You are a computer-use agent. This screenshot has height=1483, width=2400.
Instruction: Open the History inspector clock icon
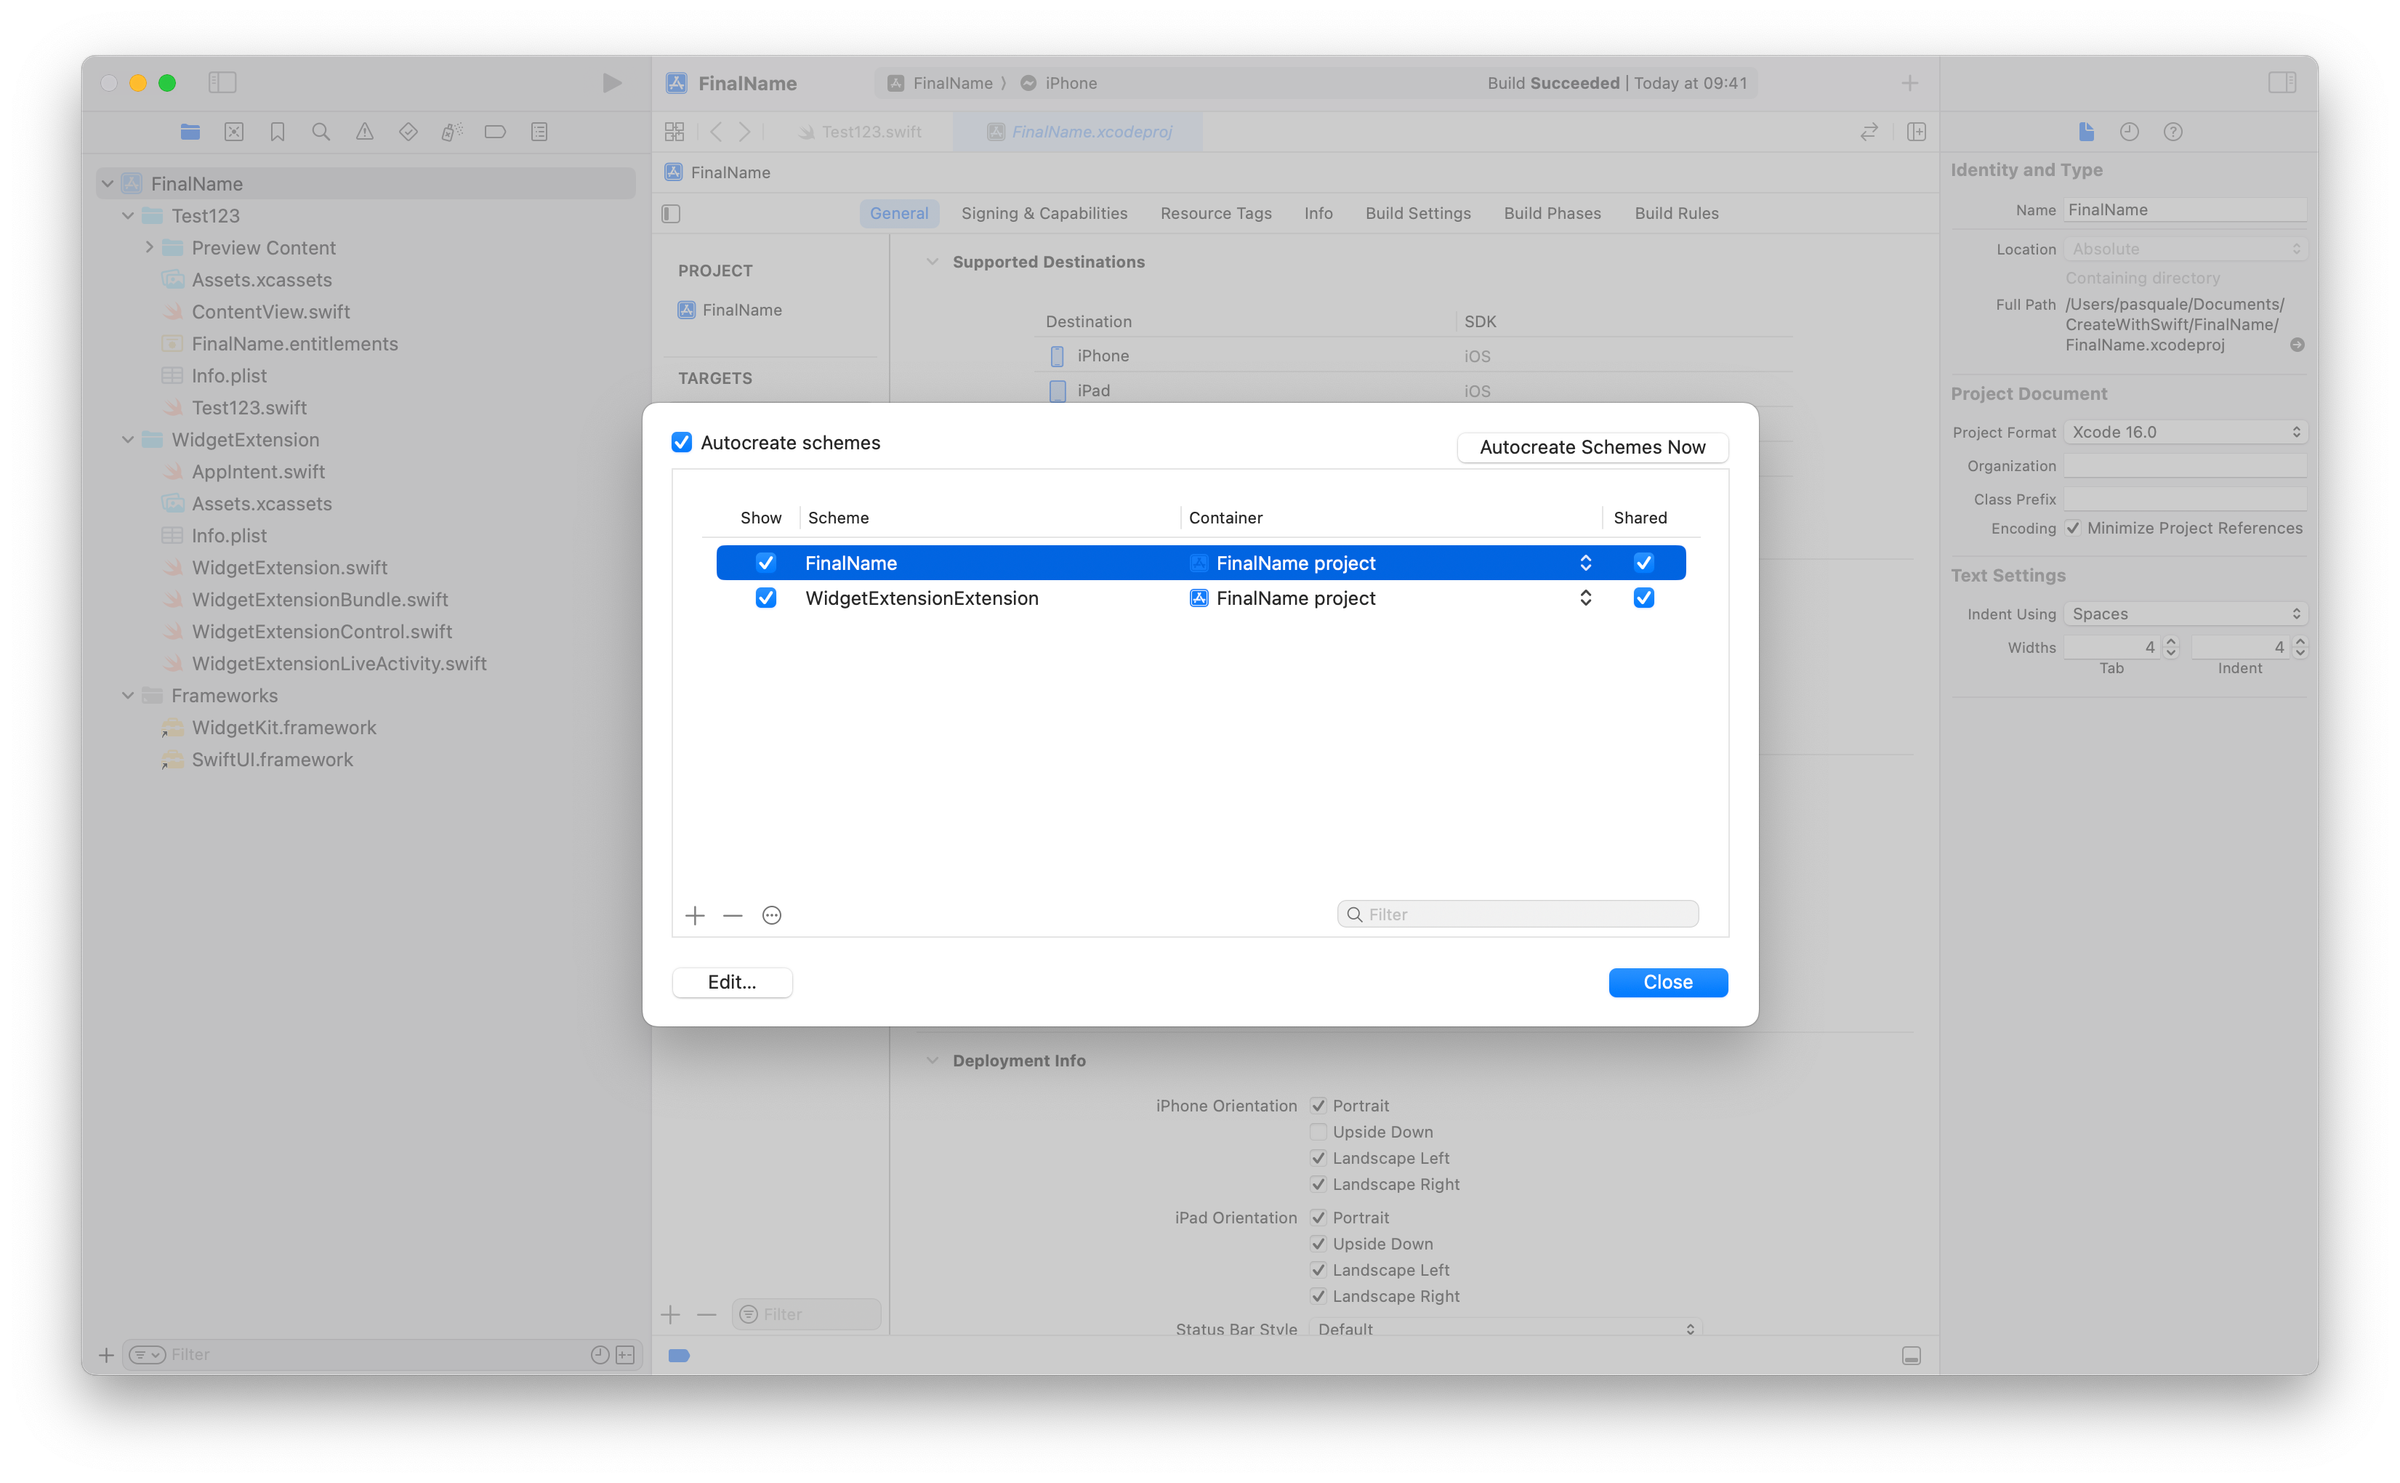coord(2129,131)
